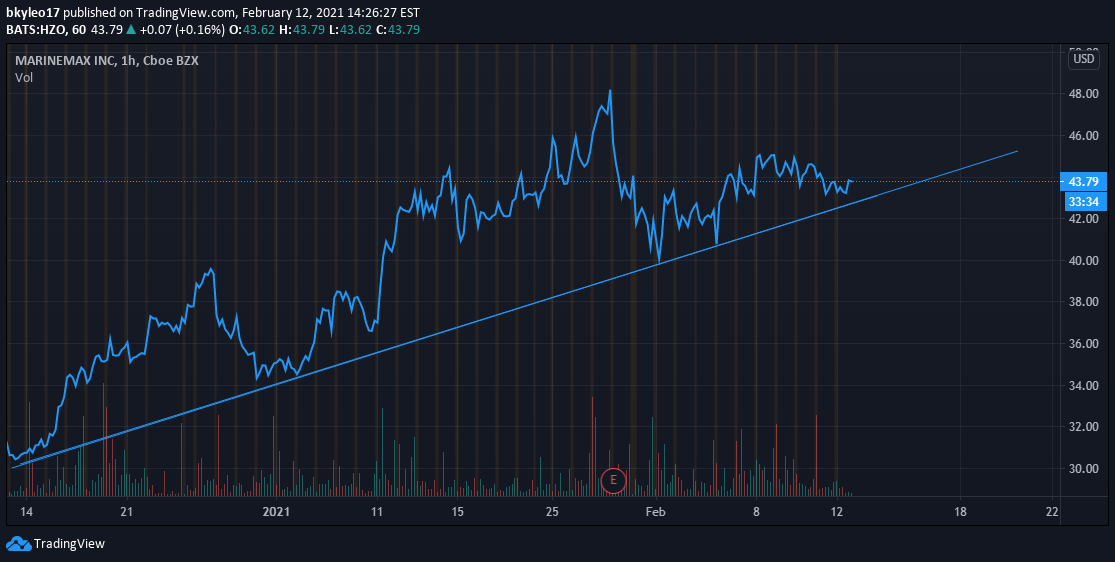The height and width of the screenshot is (562, 1115).
Task: Click the current price label 43.79
Action: (x=1083, y=181)
